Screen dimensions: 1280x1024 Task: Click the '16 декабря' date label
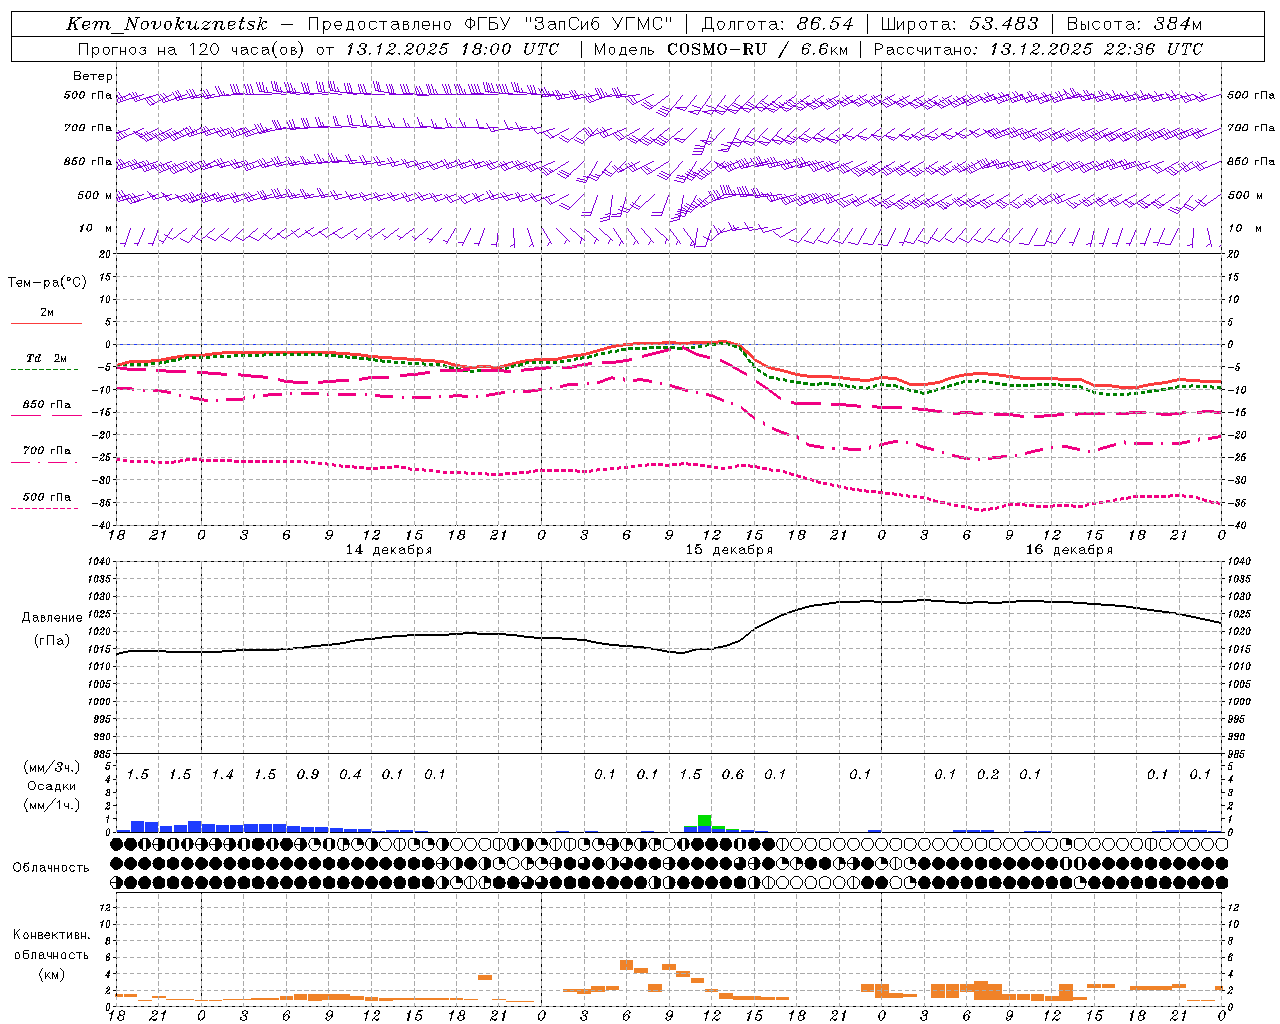click(1069, 550)
